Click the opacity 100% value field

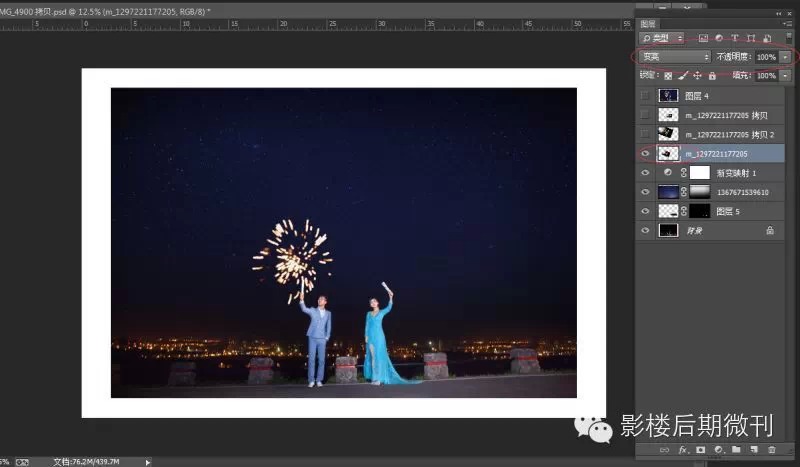pos(767,57)
